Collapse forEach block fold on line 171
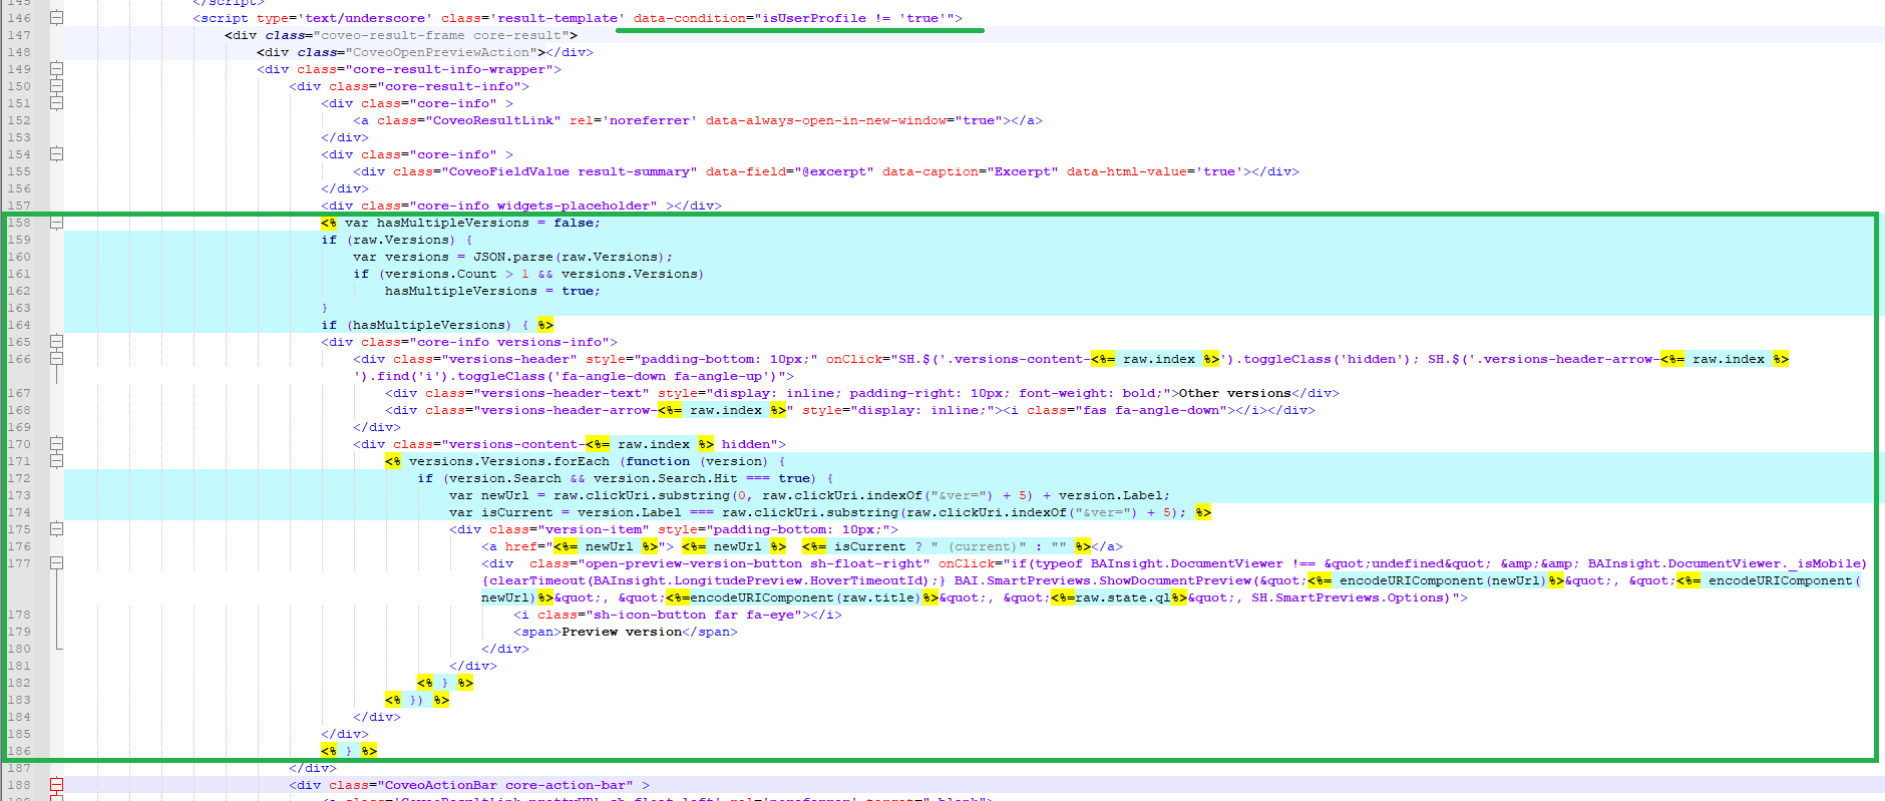Image resolution: width=1885 pixels, height=801 pixels. [56, 461]
